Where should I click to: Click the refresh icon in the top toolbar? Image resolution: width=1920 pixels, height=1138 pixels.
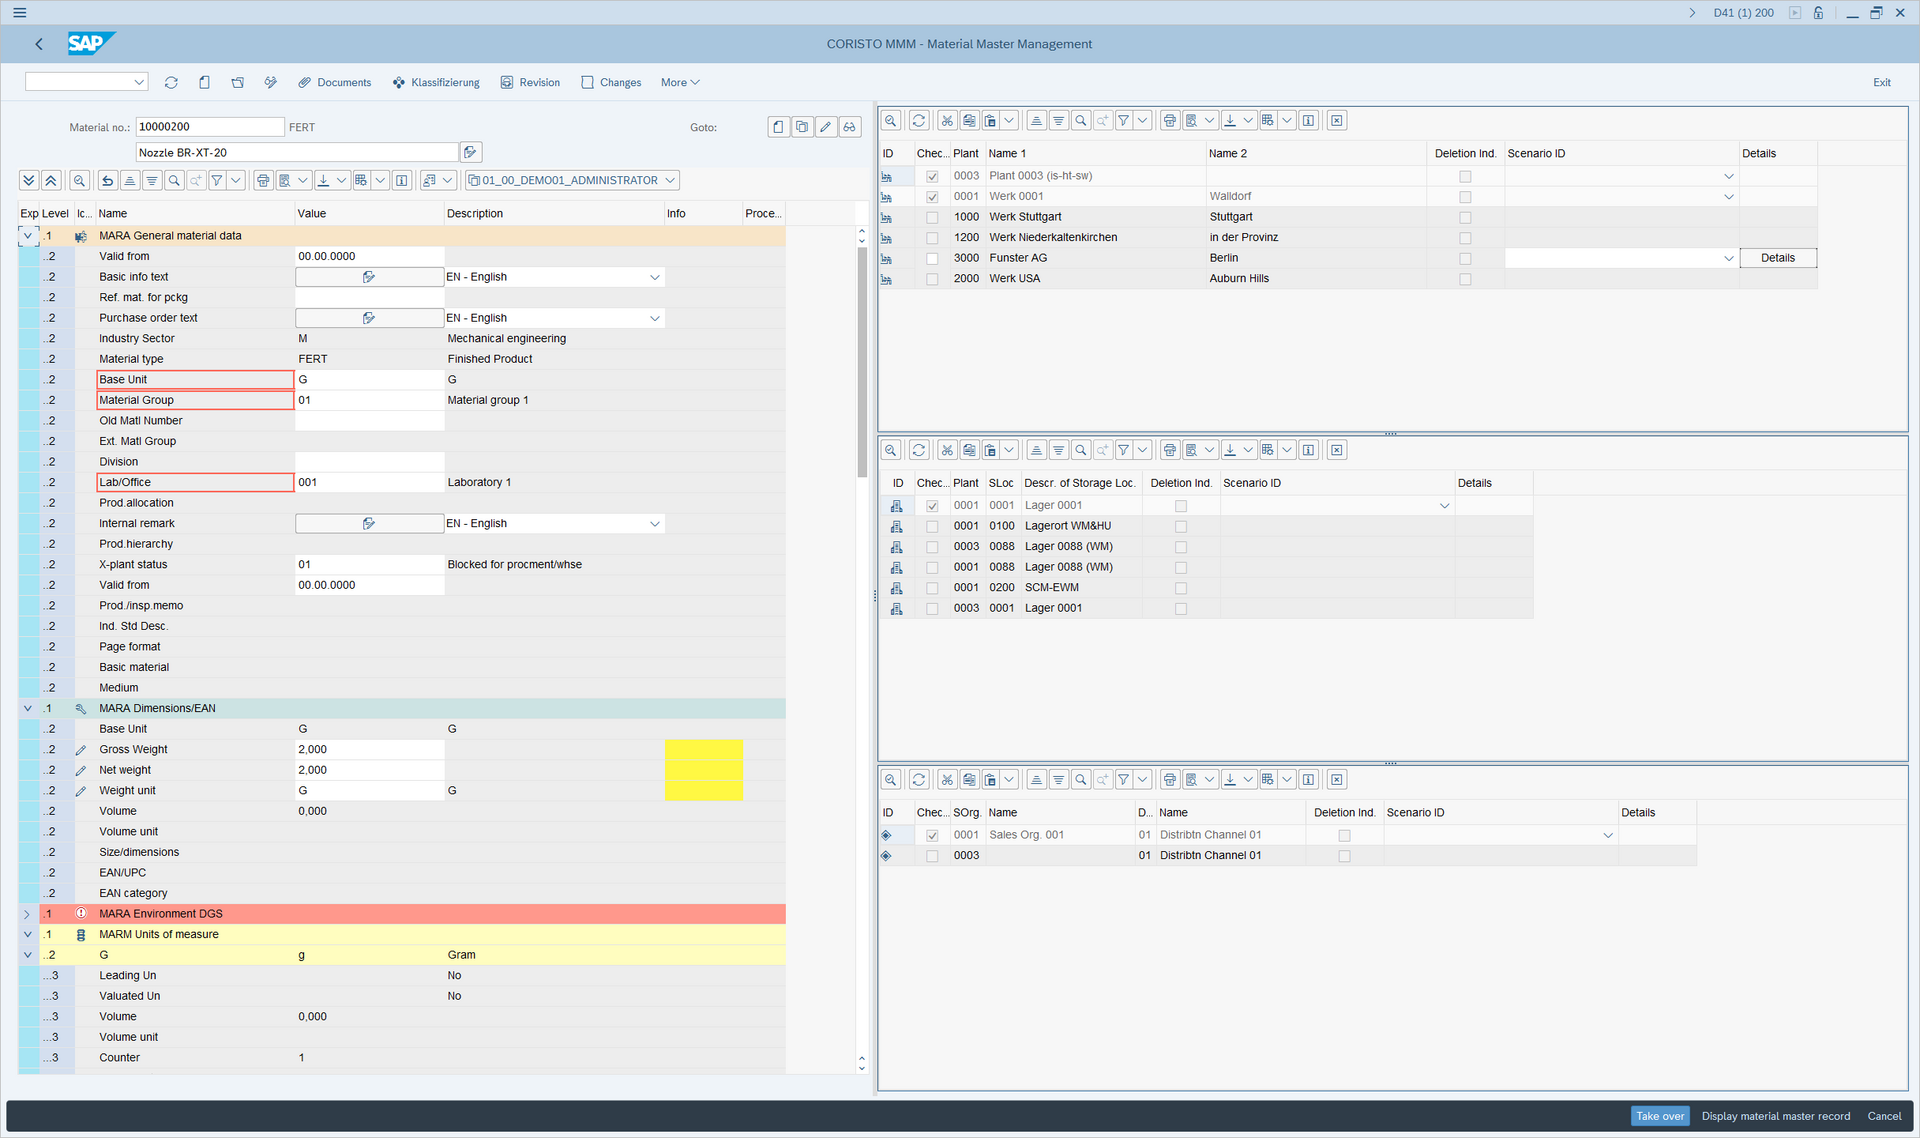tap(171, 82)
